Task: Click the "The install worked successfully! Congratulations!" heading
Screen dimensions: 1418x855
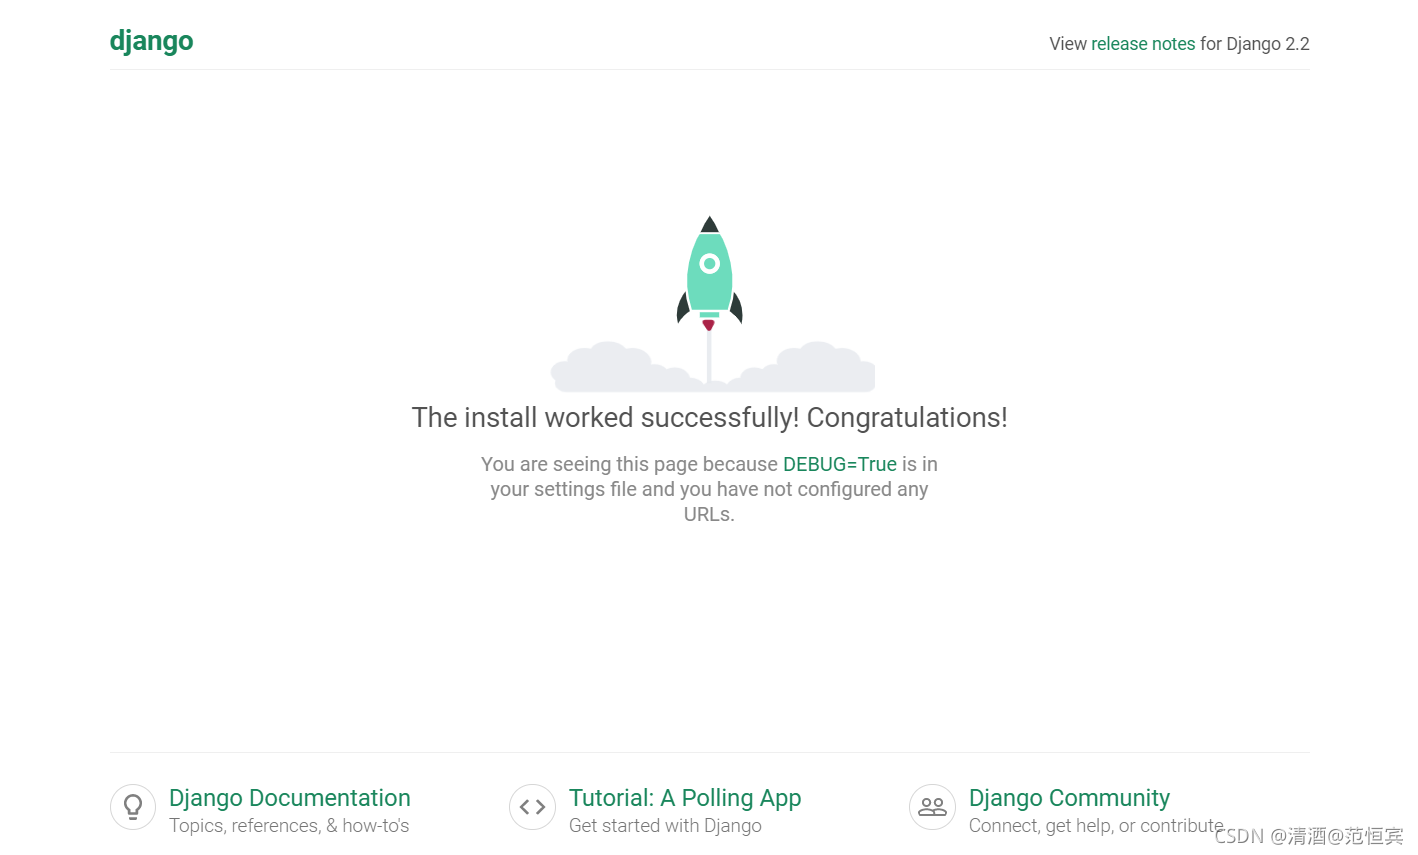Action: pyautogui.click(x=710, y=417)
